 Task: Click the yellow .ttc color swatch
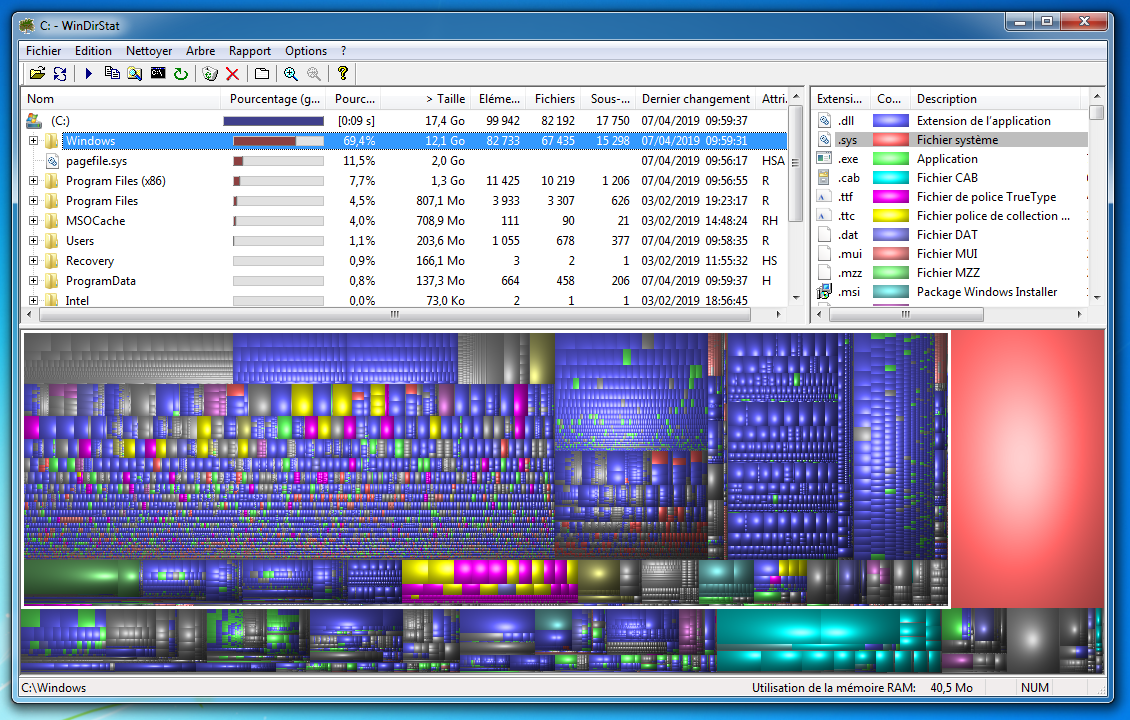pyautogui.click(x=891, y=215)
